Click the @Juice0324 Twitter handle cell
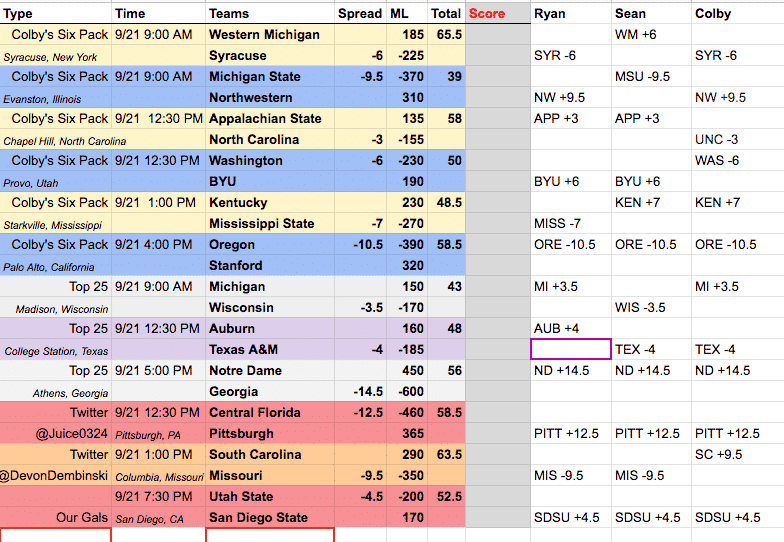This screenshot has width=784, height=542. pos(56,434)
